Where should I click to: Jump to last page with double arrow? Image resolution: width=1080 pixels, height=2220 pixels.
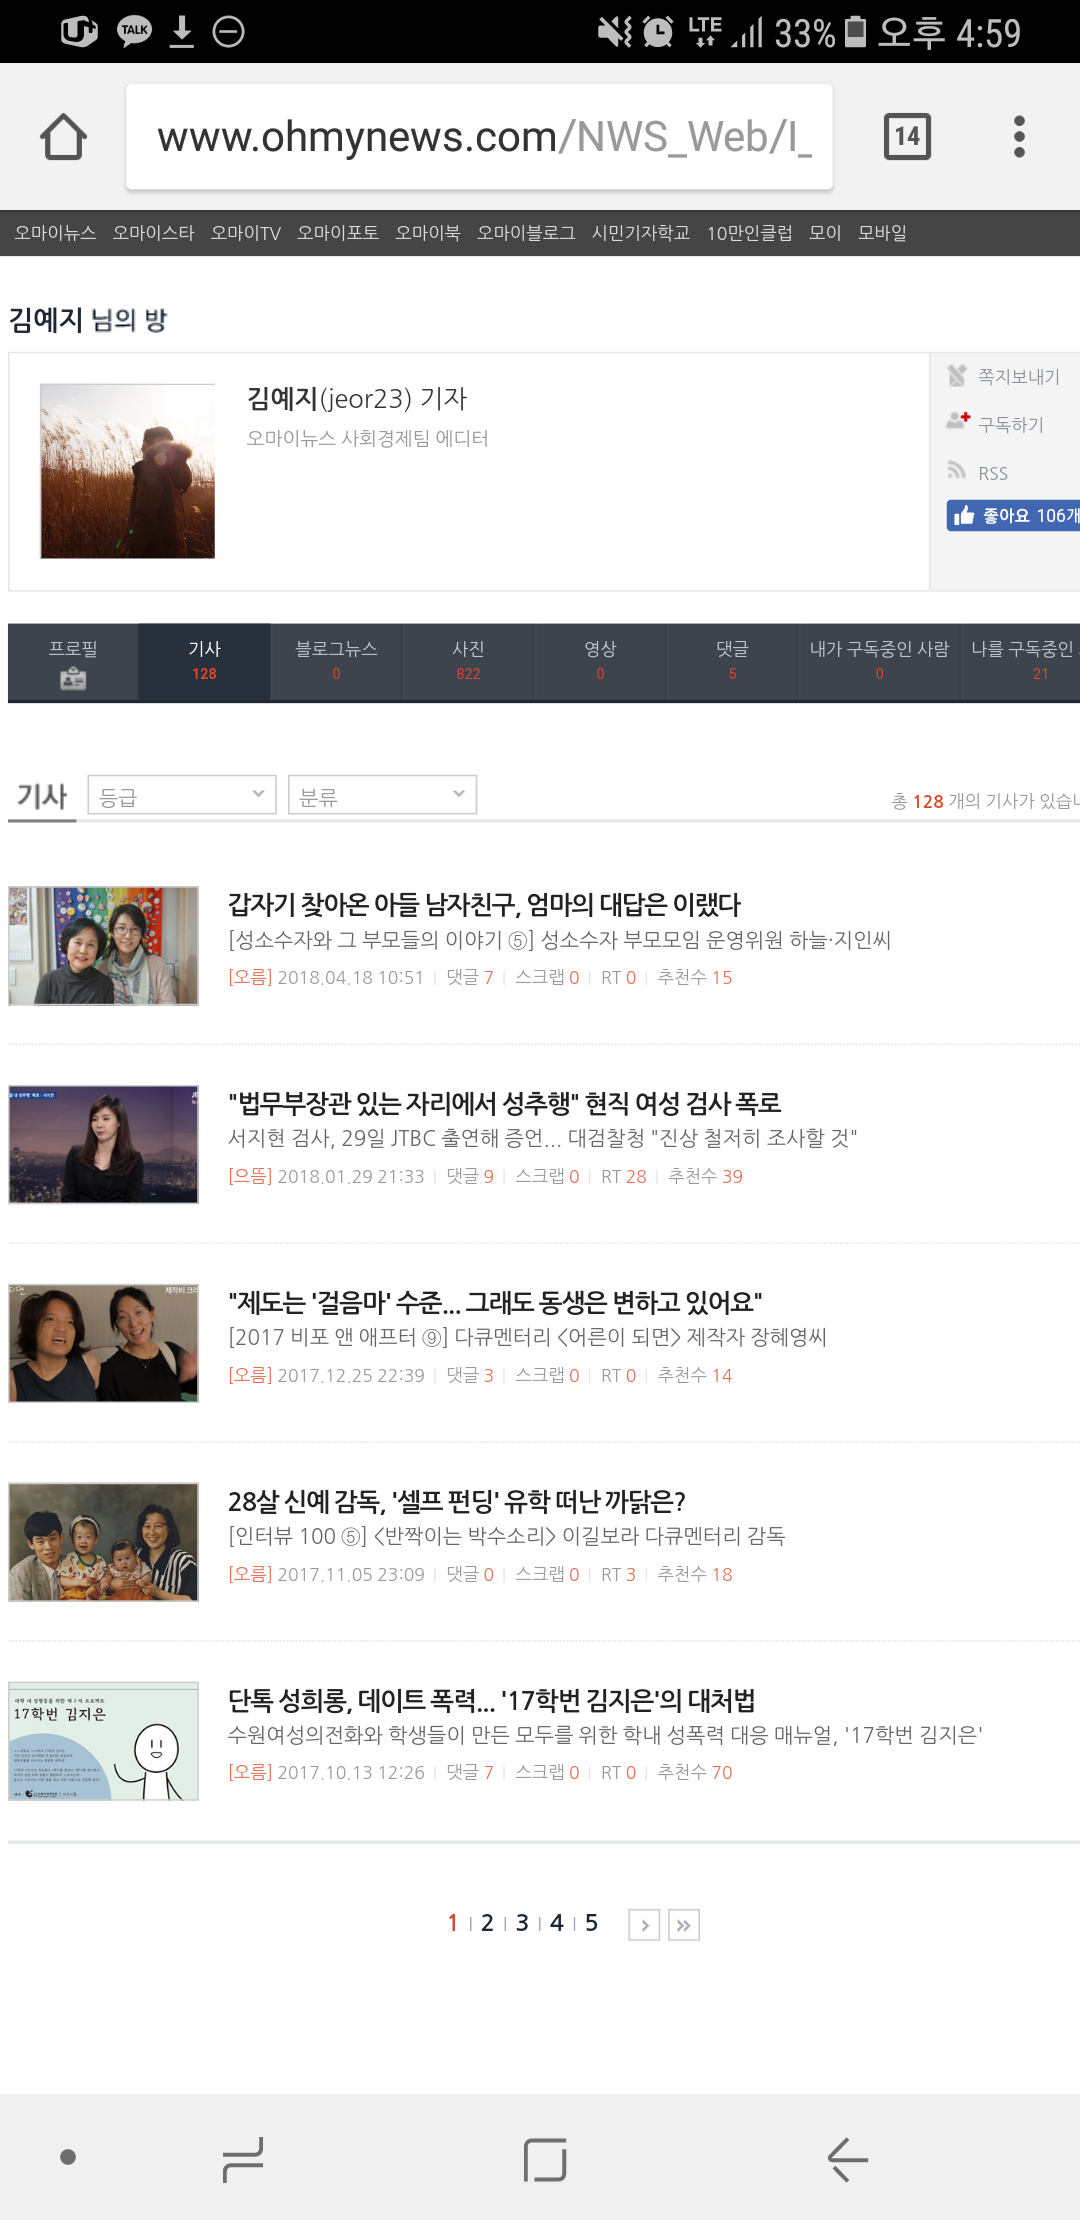click(x=684, y=1925)
